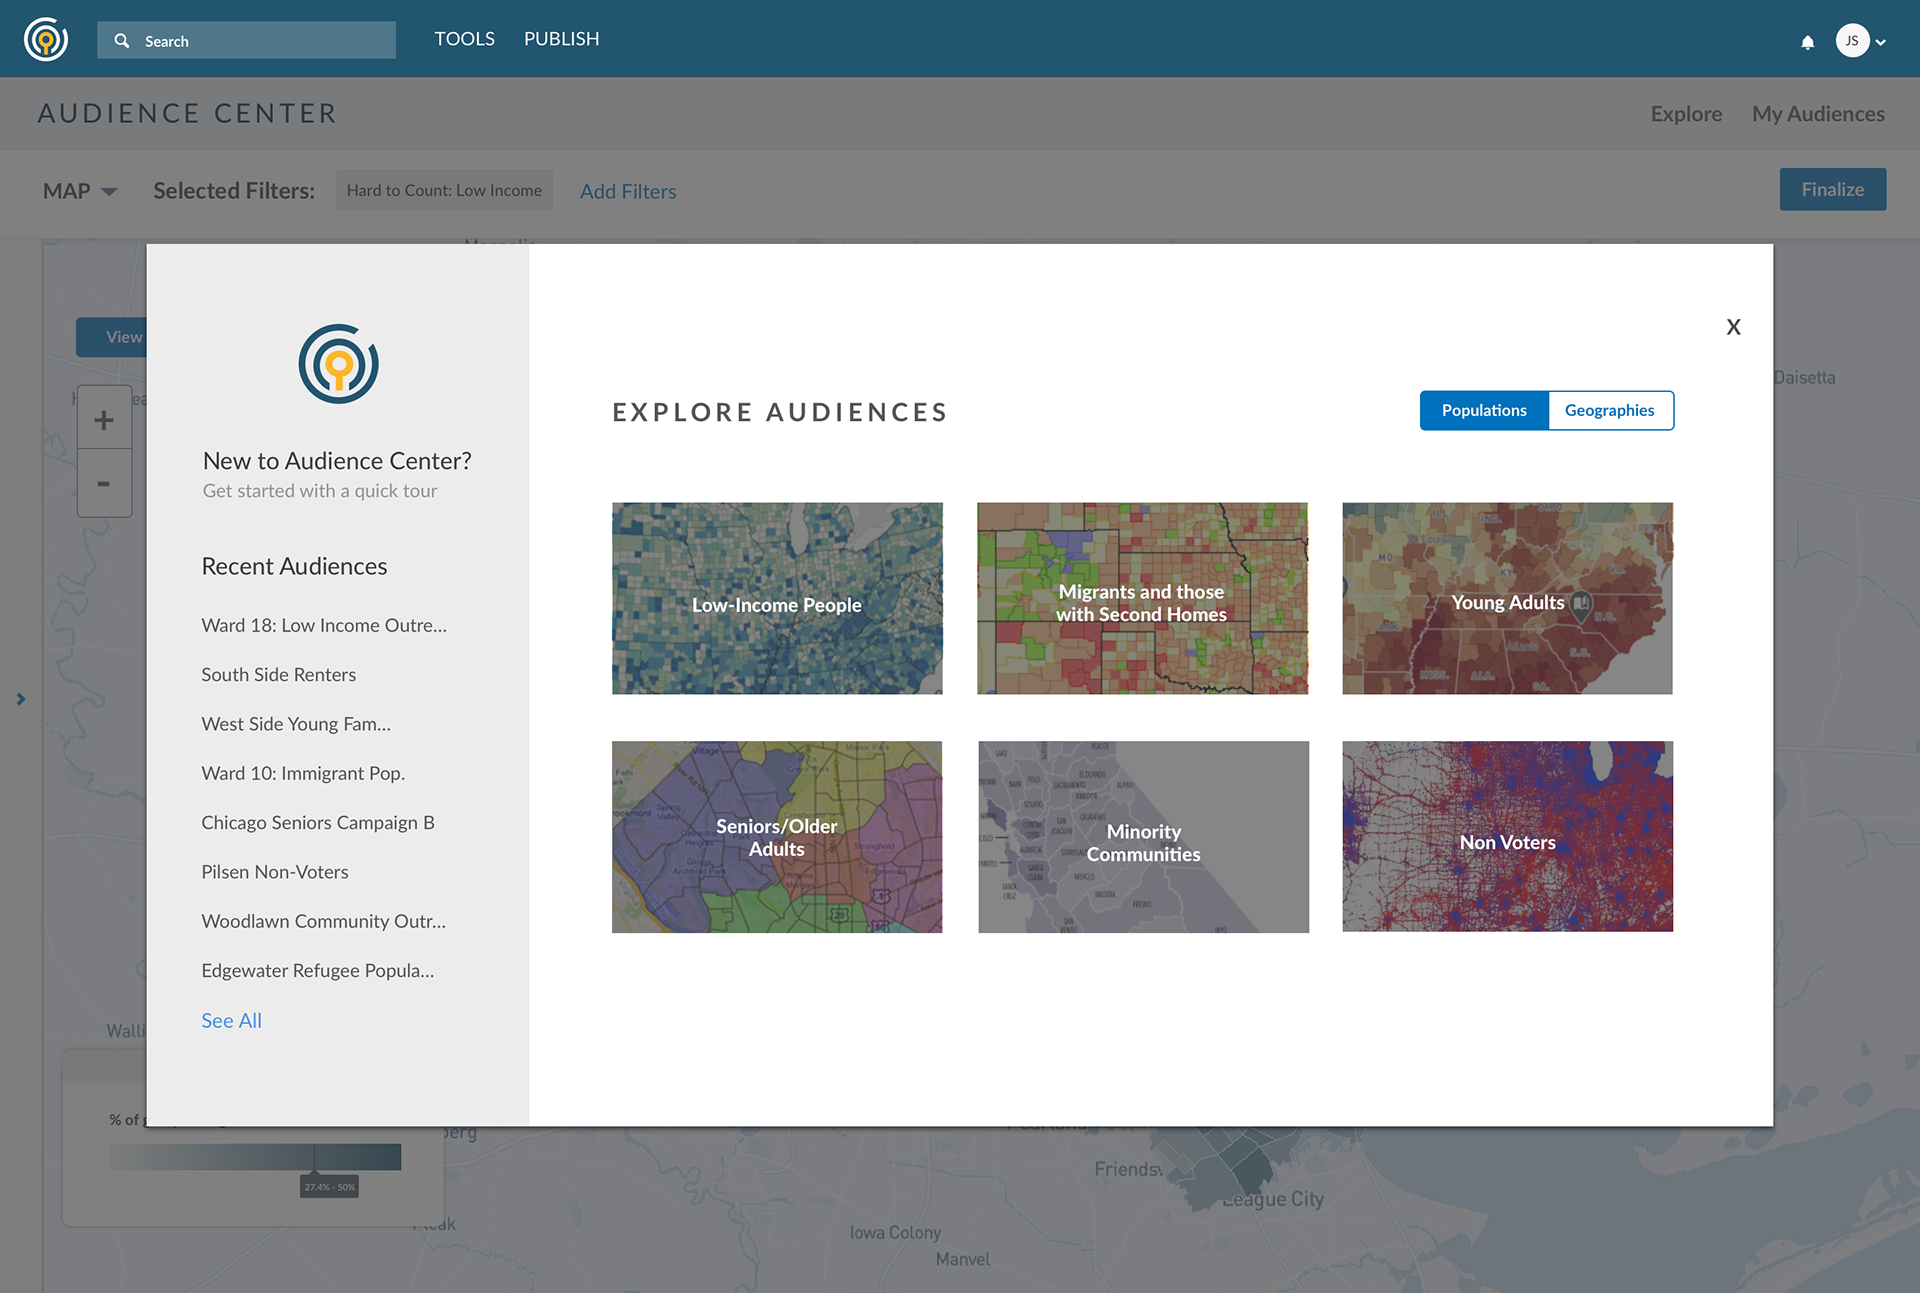The height and width of the screenshot is (1293, 1920).
Task: Zoom in the map with plus button
Action: [x=104, y=419]
